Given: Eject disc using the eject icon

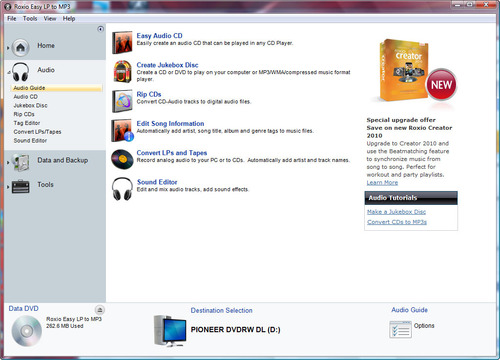Looking at the screenshot, I should point(100,310).
